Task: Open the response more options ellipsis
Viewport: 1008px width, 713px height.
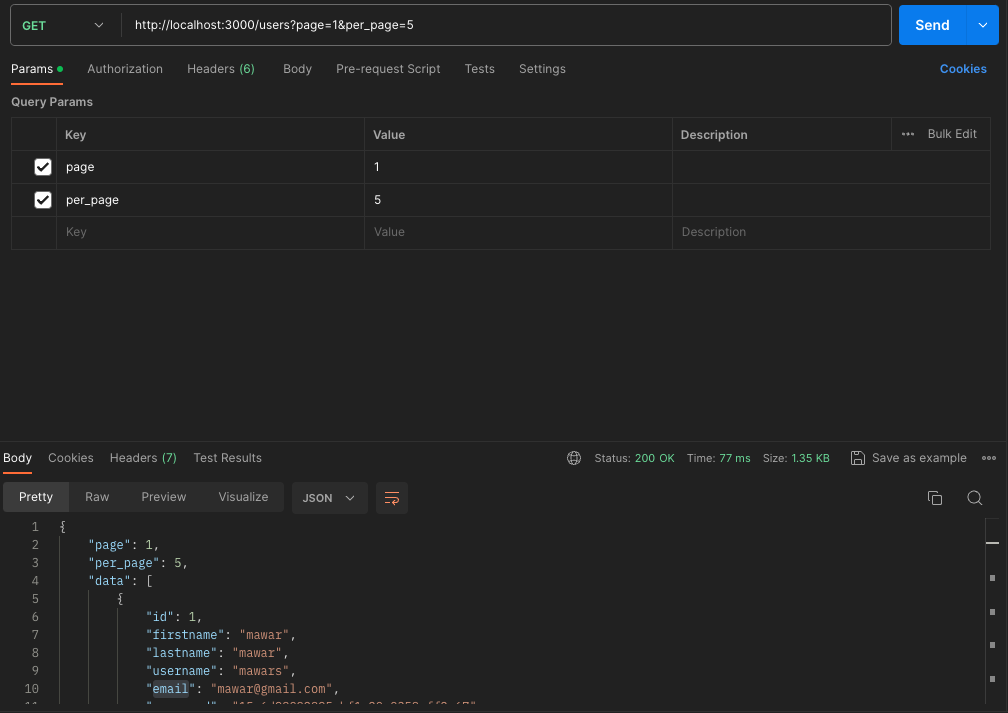Action: [x=989, y=458]
